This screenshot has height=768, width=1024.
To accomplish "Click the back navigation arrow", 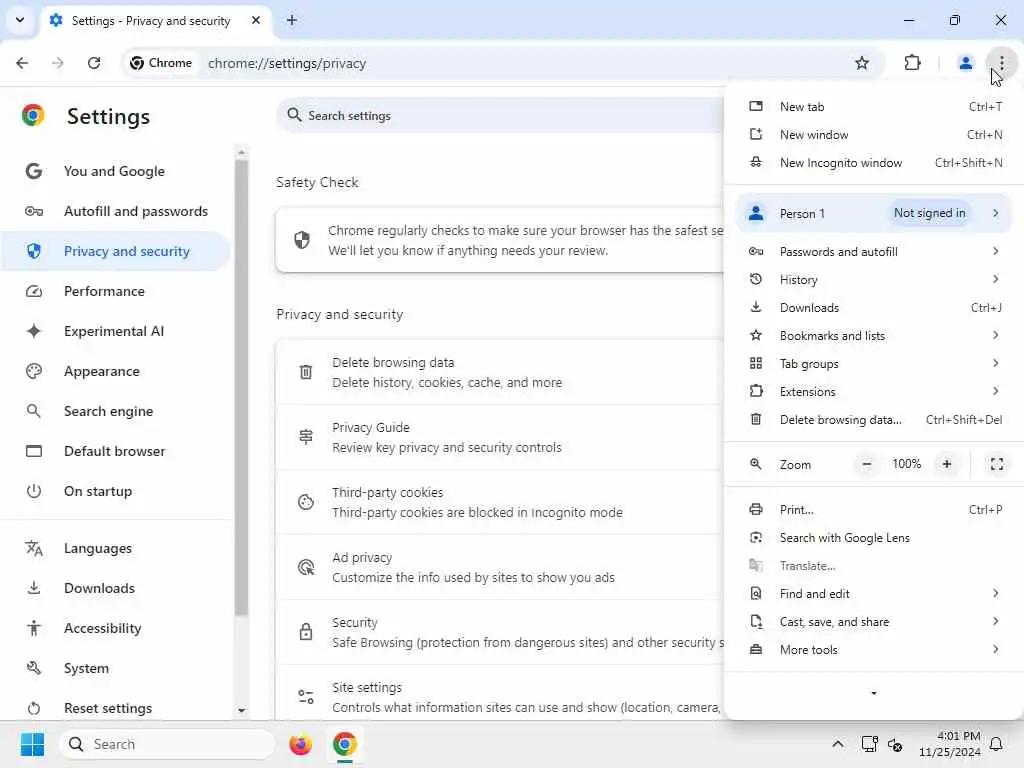I will tap(22, 63).
